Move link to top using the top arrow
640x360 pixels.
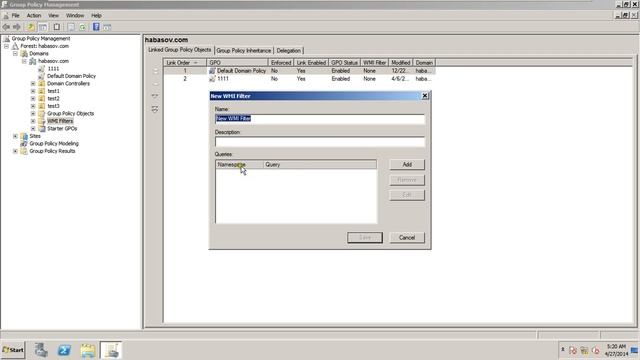[x=155, y=71]
